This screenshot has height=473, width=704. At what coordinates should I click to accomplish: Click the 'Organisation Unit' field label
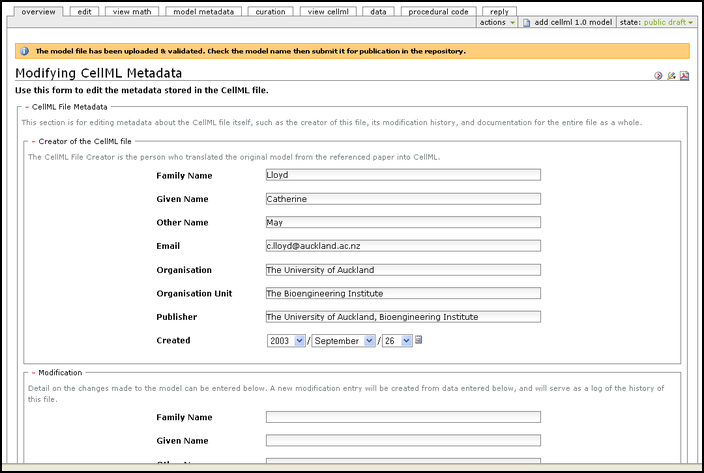tap(194, 293)
